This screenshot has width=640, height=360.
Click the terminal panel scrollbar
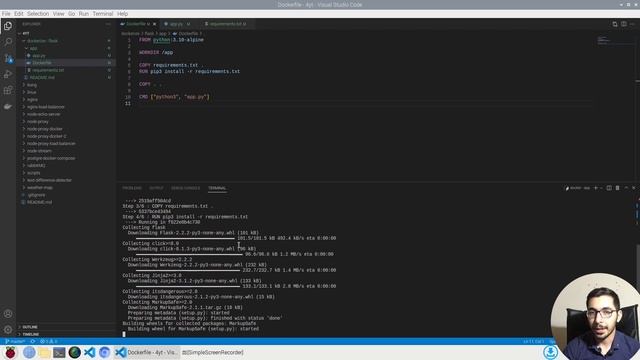[638, 290]
